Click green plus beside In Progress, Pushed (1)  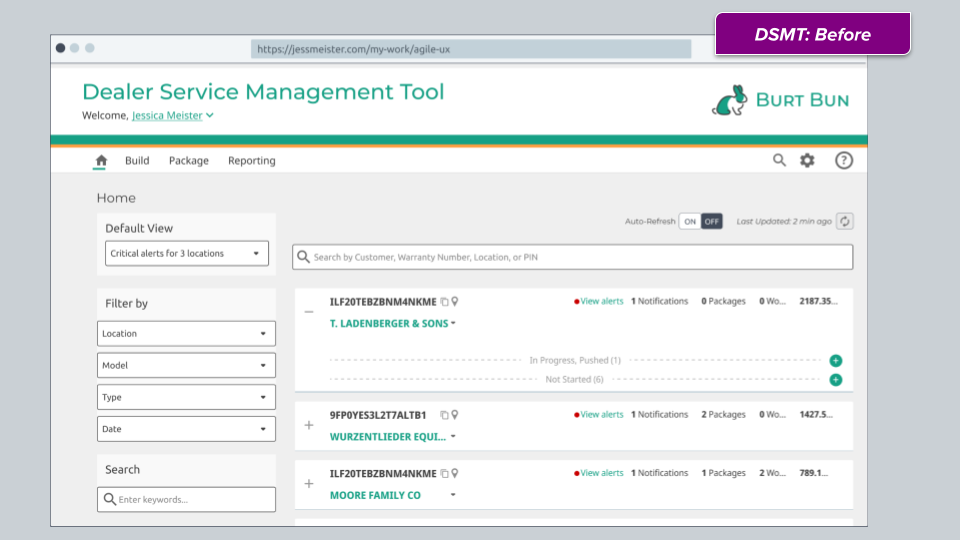(836, 361)
